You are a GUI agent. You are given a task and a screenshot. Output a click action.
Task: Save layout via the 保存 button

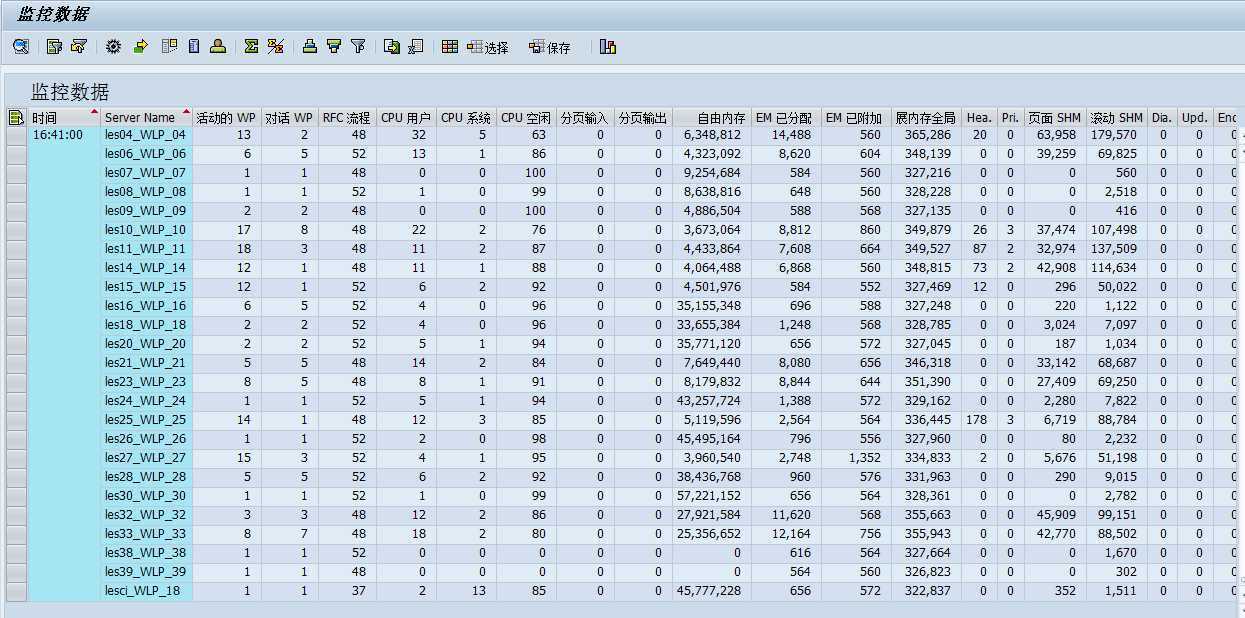click(x=550, y=47)
